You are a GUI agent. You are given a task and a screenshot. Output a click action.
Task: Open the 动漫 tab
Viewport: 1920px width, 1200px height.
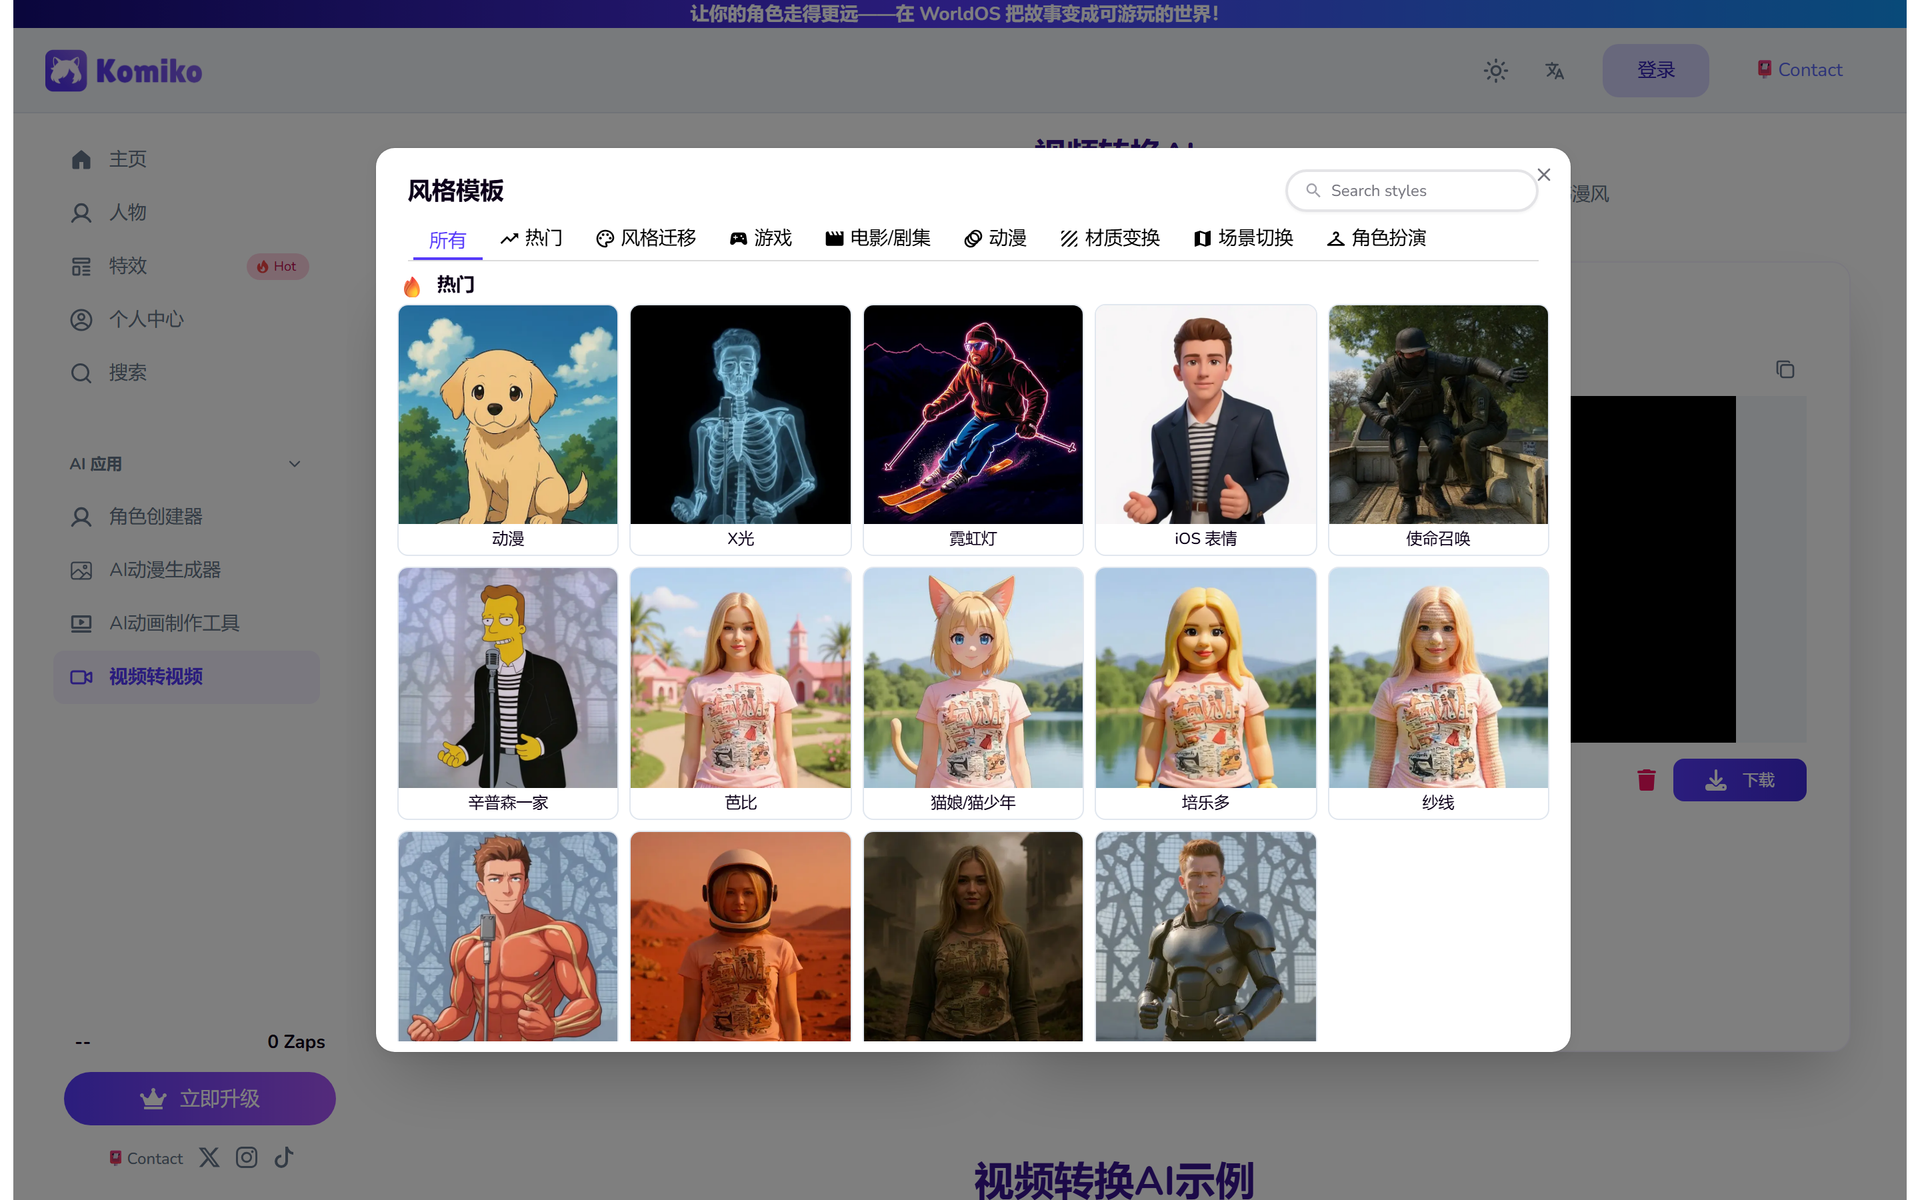pyautogui.click(x=995, y=238)
